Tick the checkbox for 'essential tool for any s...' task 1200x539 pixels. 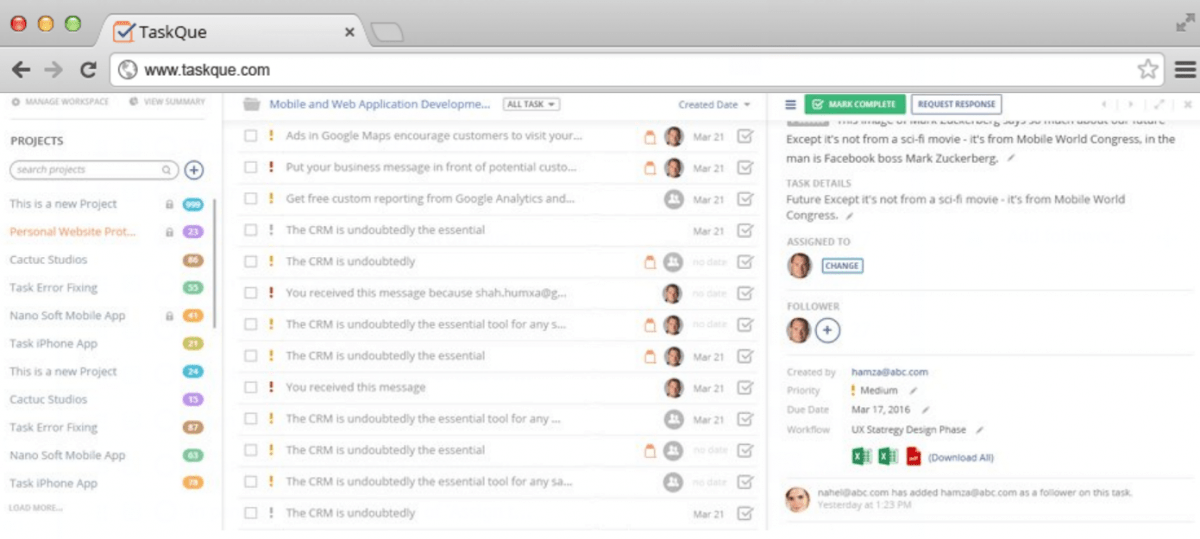(x=251, y=324)
